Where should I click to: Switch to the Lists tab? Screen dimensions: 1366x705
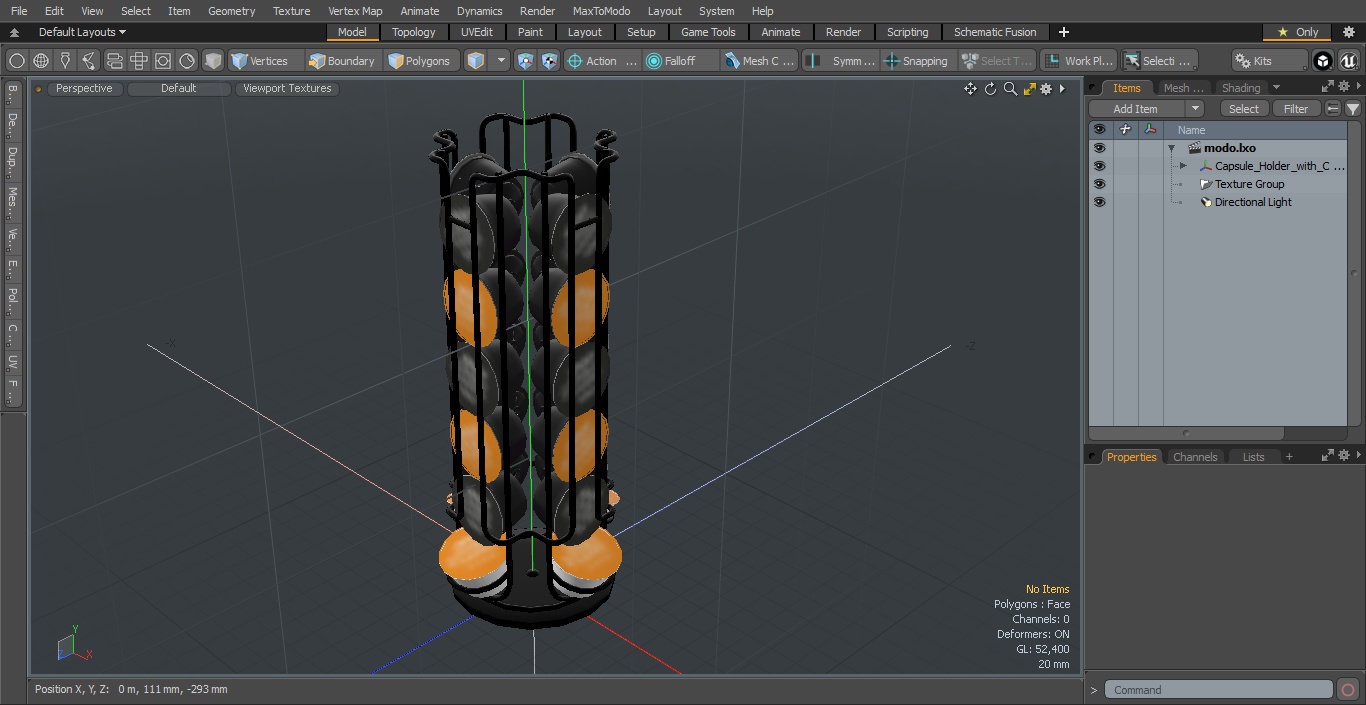[x=1254, y=457]
